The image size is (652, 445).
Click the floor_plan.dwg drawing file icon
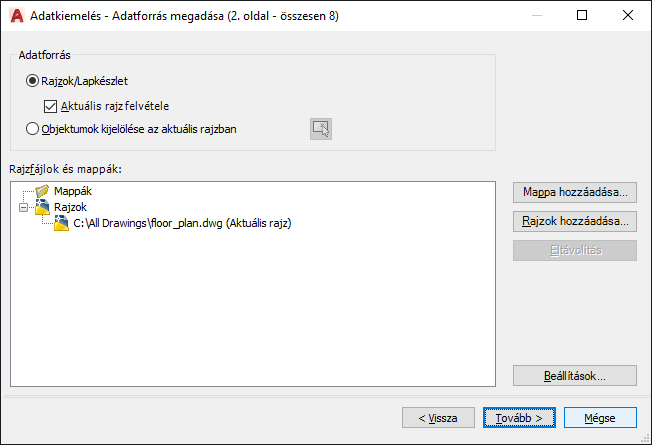click(x=61, y=224)
